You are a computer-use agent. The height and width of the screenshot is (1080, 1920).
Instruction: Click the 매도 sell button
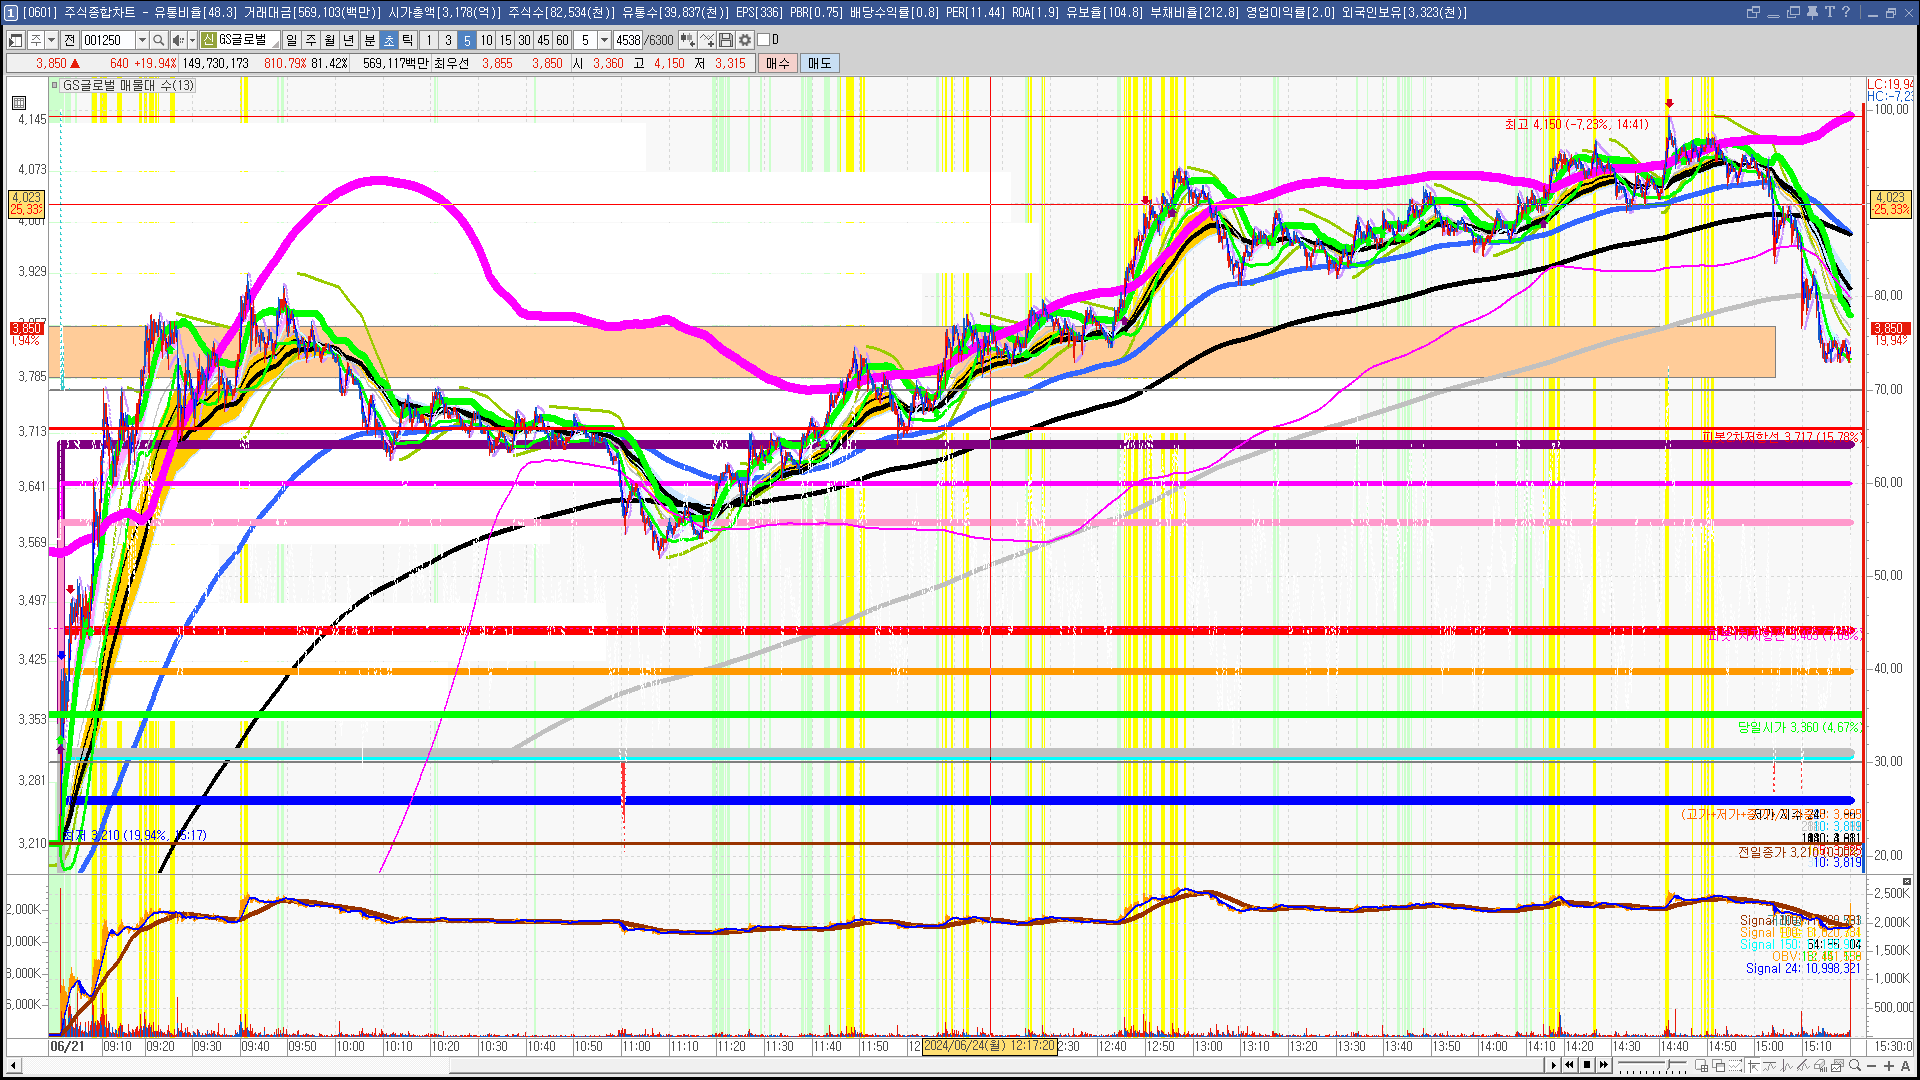pyautogui.click(x=819, y=63)
